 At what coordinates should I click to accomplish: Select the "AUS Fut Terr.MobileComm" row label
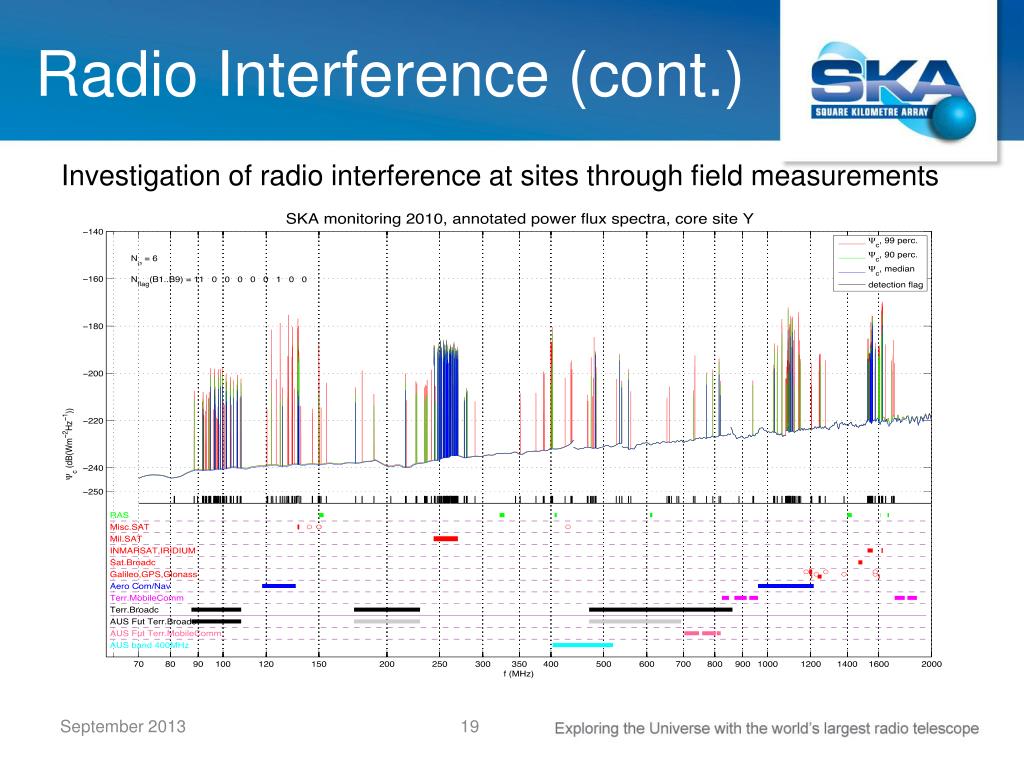(x=166, y=633)
